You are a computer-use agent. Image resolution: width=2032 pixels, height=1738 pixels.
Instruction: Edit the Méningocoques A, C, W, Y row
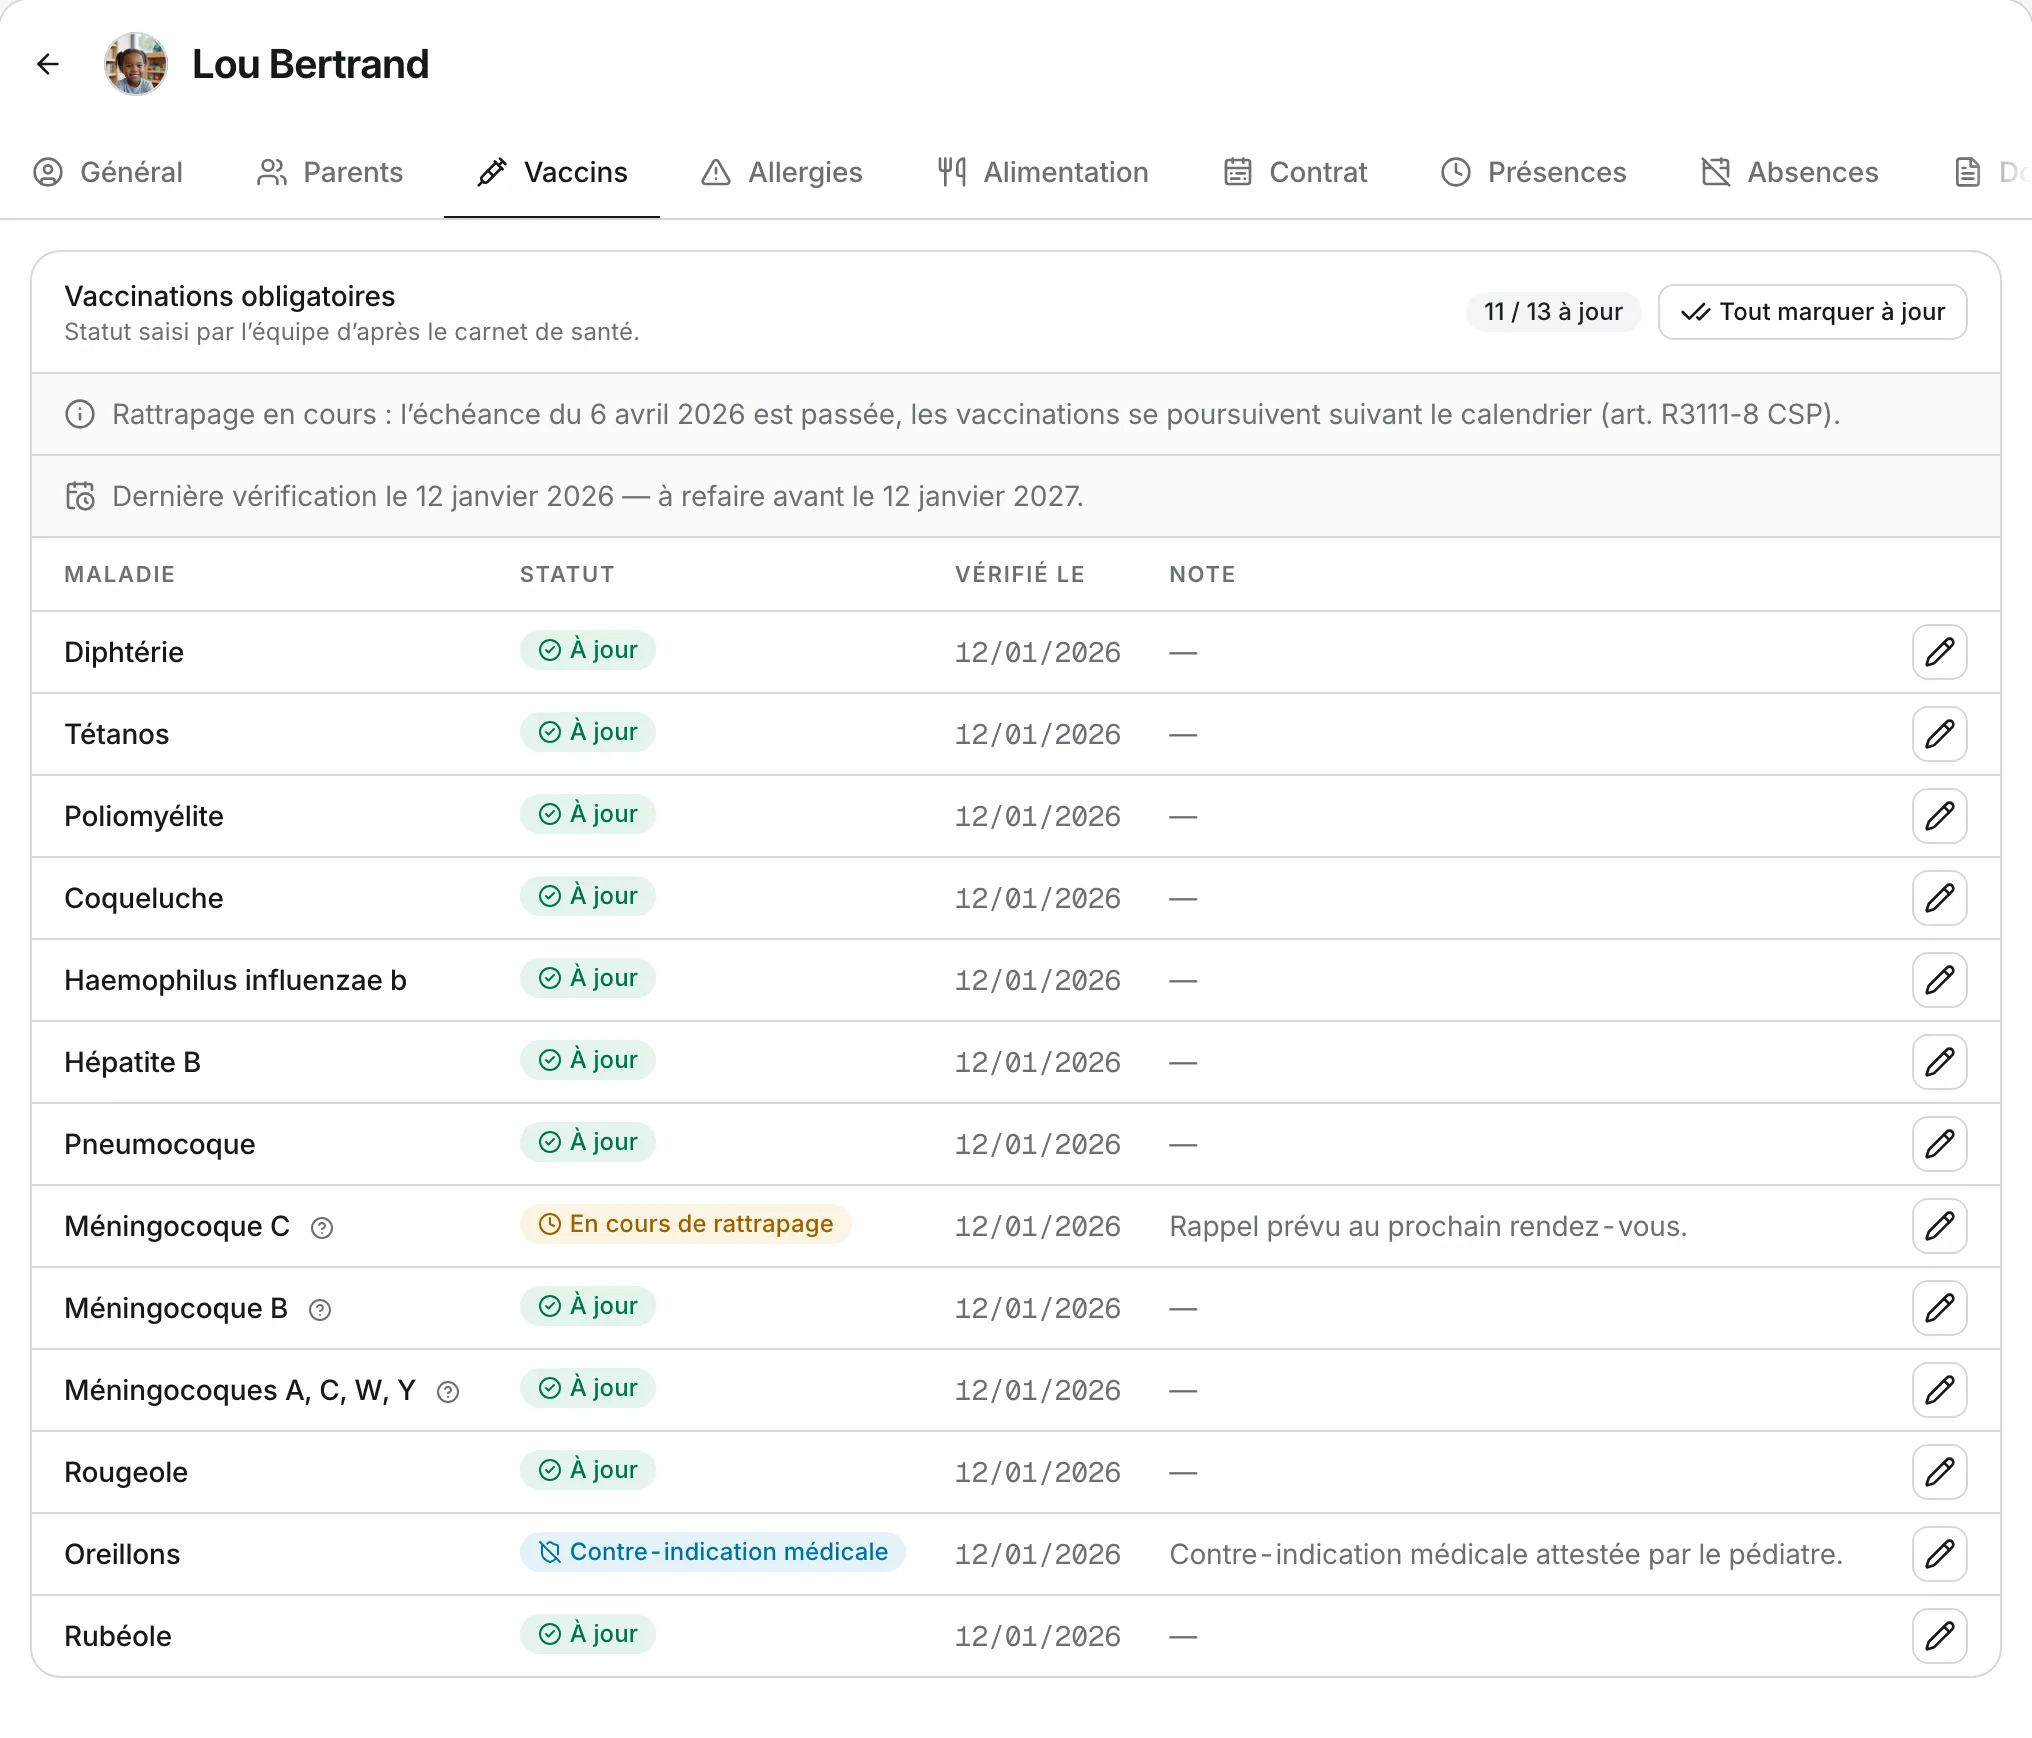pos(1939,1390)
